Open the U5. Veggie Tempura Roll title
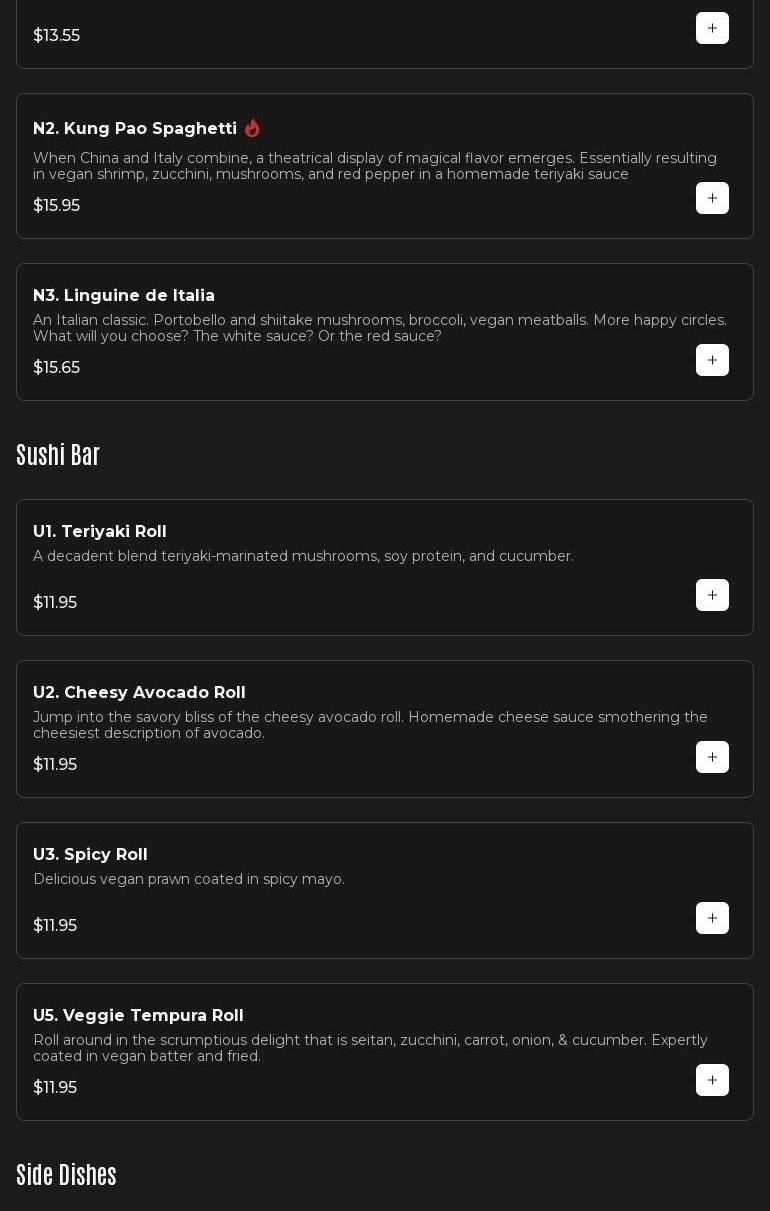 (x=138, y=1016)
